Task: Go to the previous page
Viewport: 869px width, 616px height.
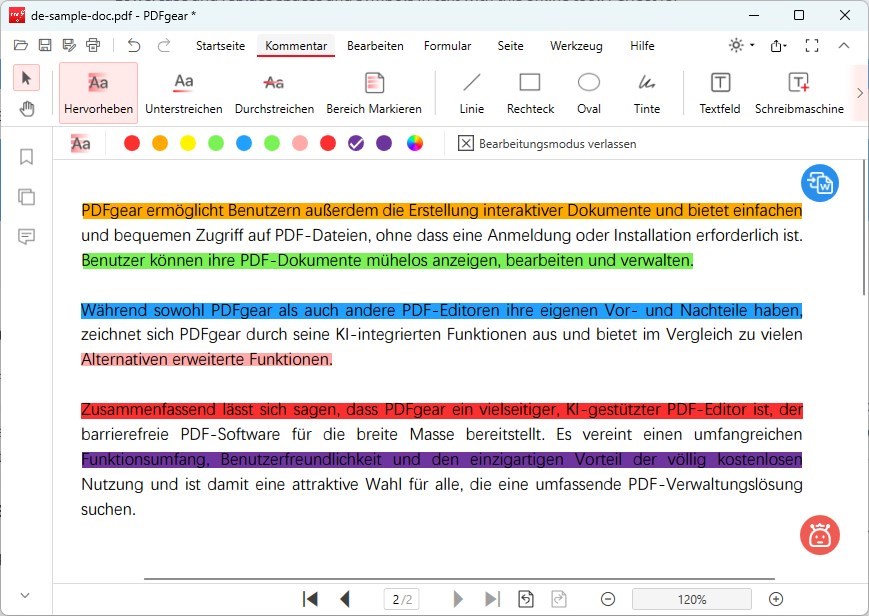Action: click(345, 599)
